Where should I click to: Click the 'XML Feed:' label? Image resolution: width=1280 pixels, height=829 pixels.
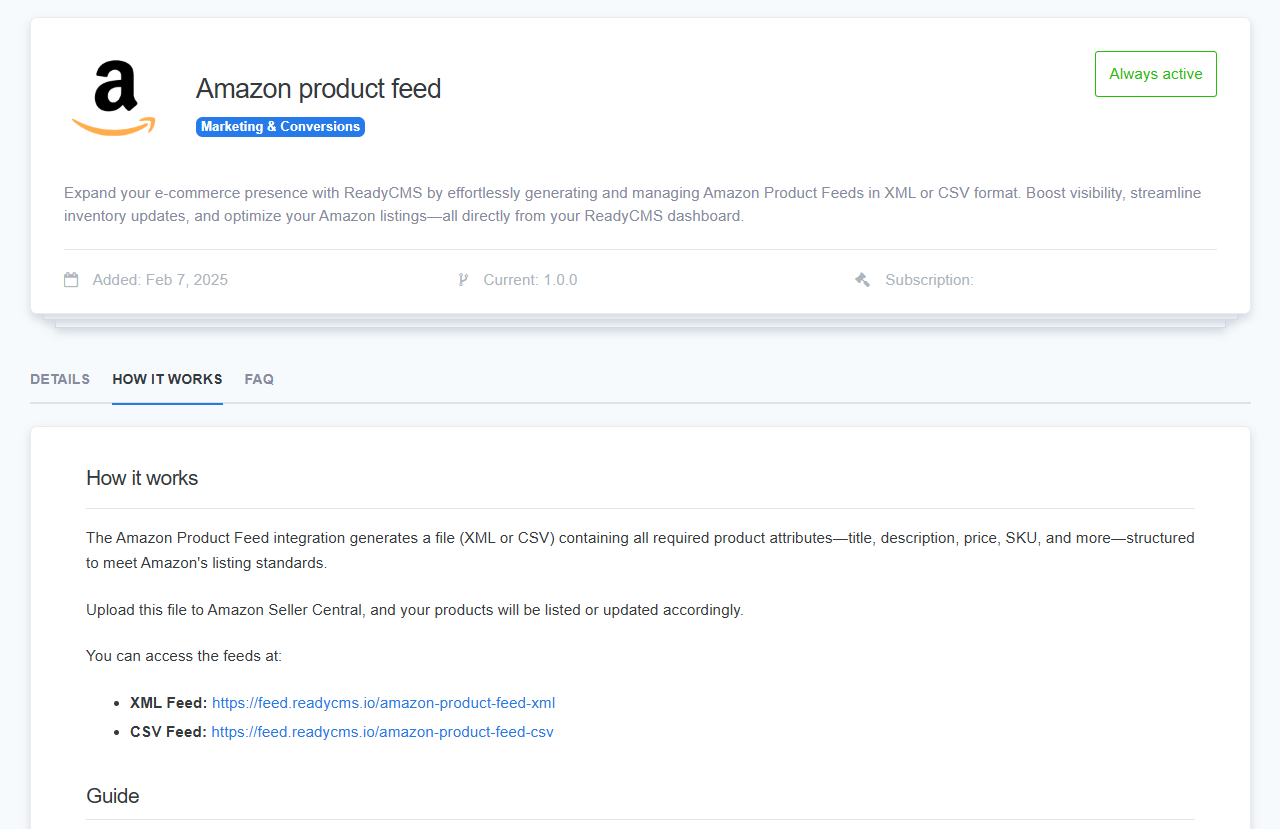168,703
